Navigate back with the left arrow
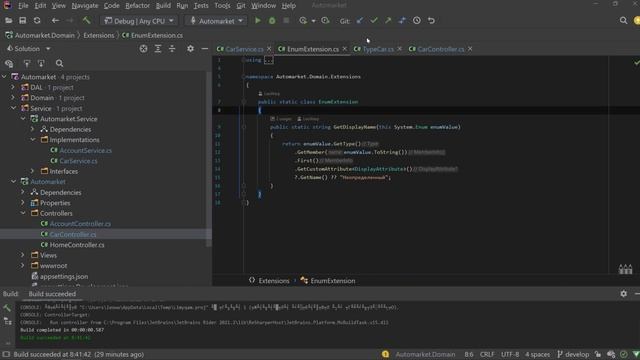 (x=55, y=20)
